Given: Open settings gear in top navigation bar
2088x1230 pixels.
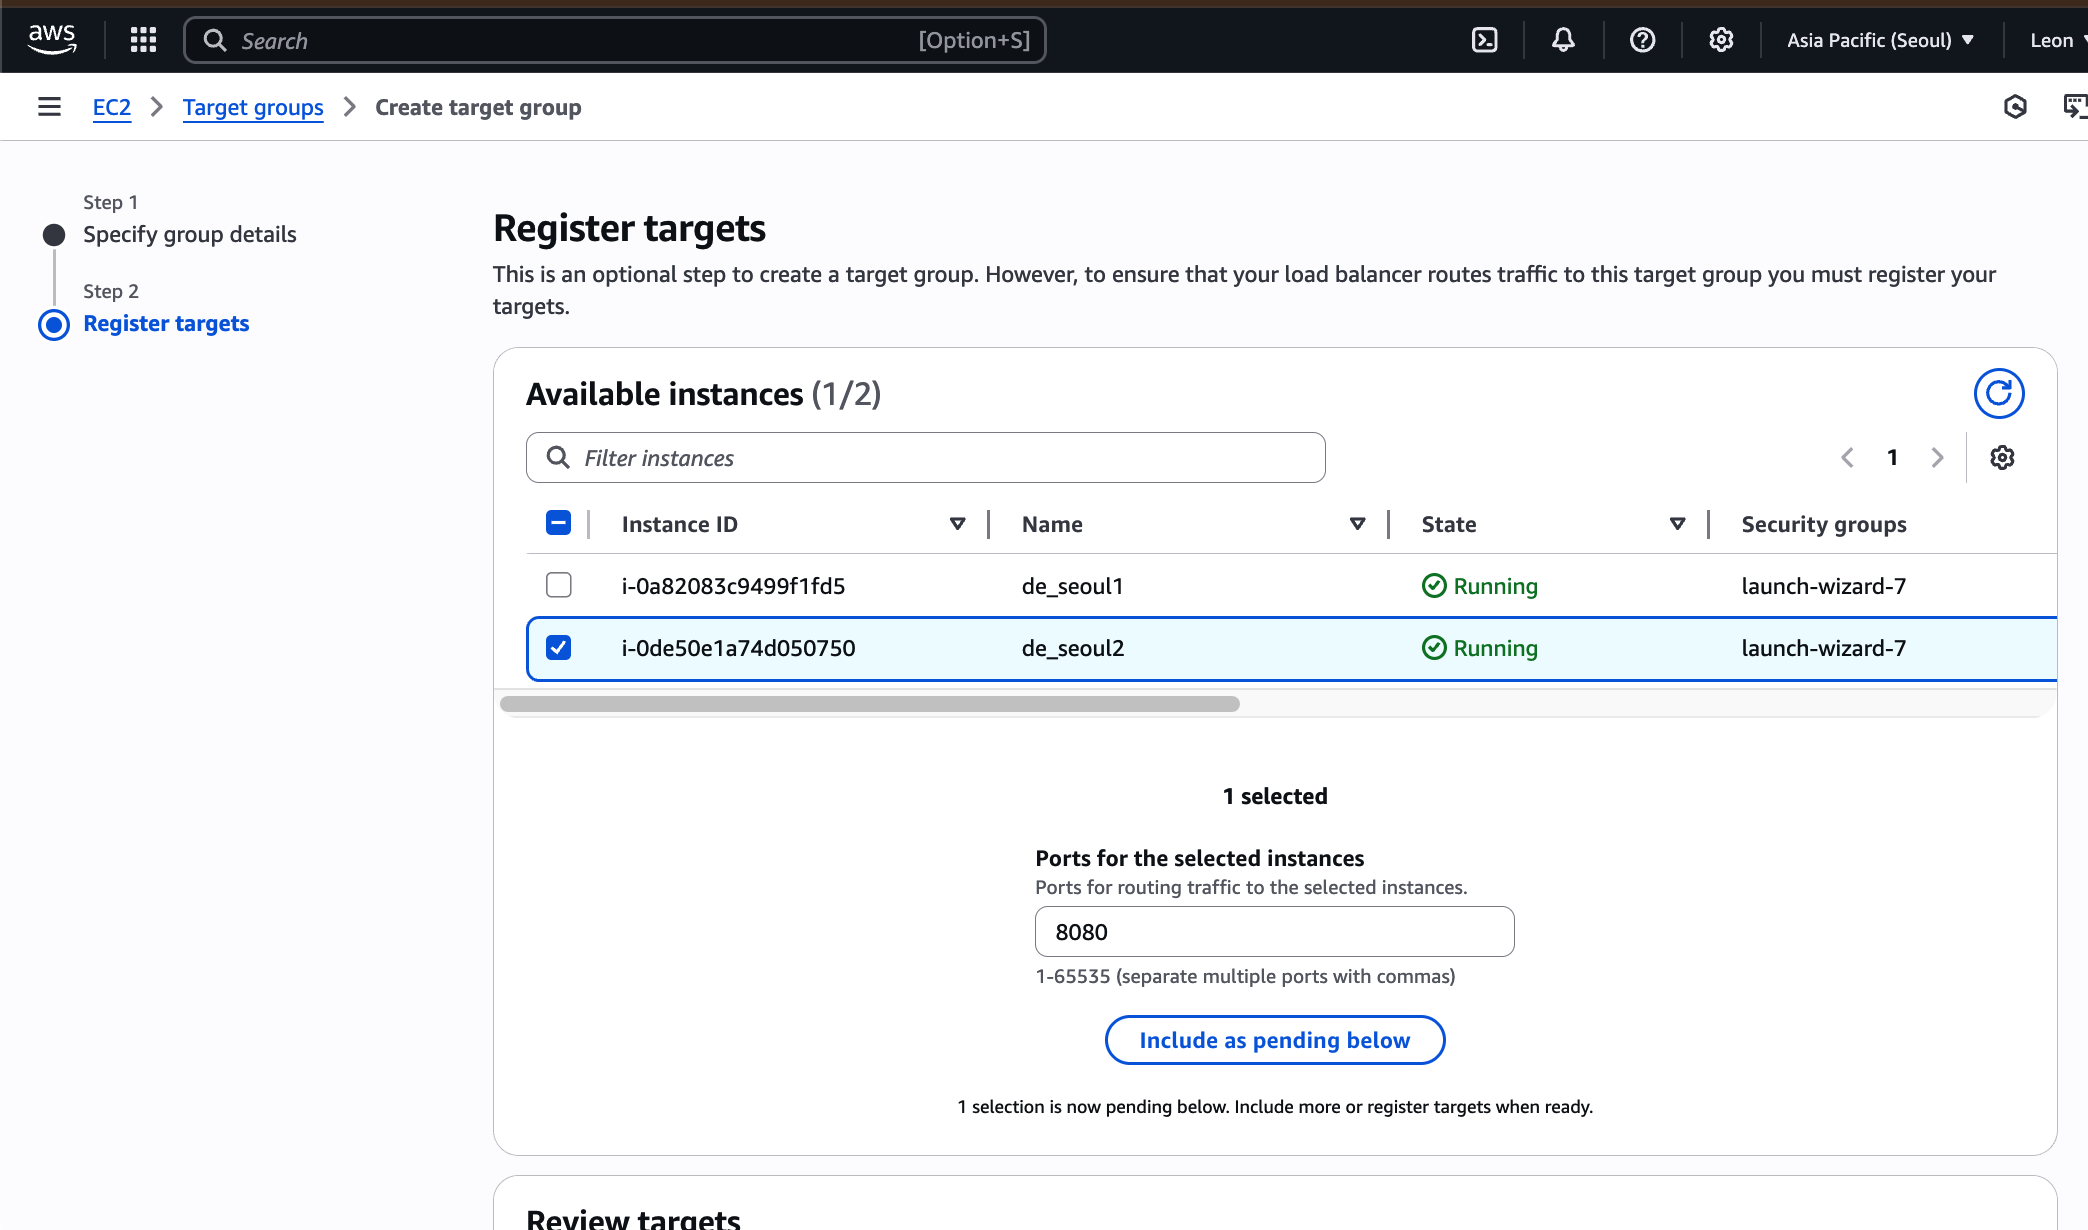Looking at the screenshot, I should 1721,40.
